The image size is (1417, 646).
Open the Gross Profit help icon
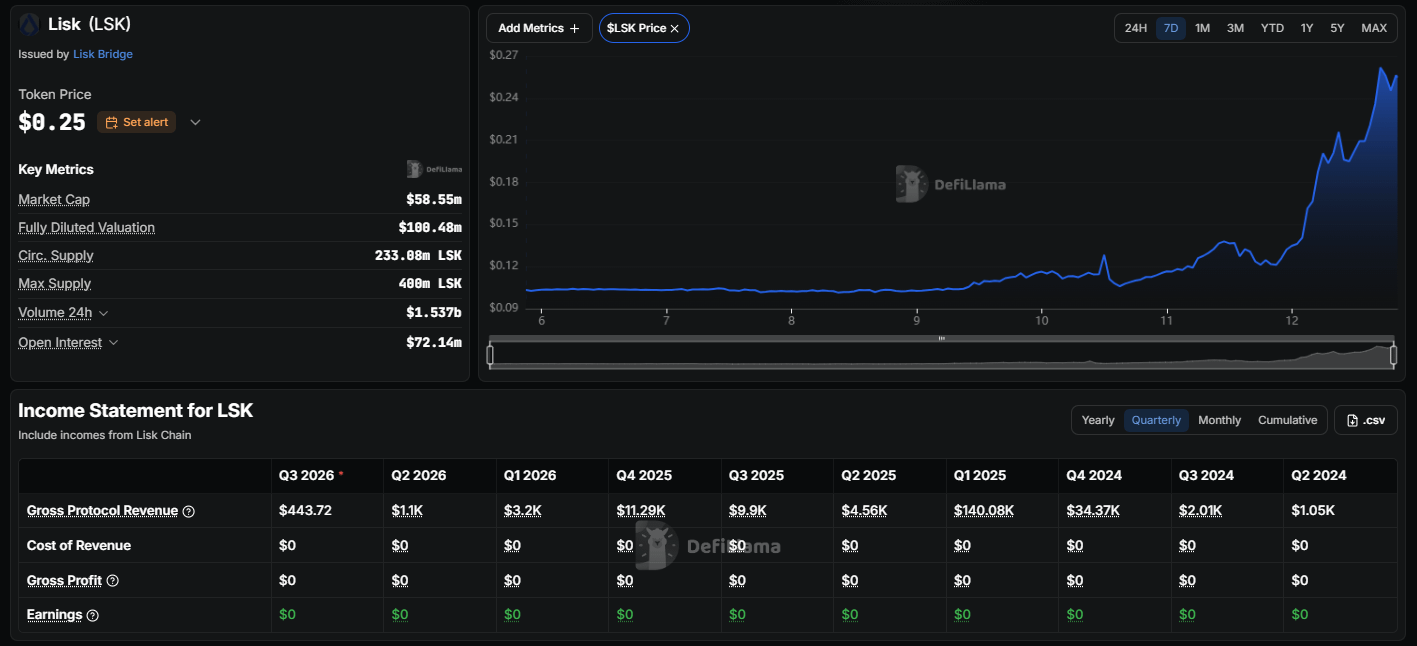pyautogui.click(x=113, y=581)
